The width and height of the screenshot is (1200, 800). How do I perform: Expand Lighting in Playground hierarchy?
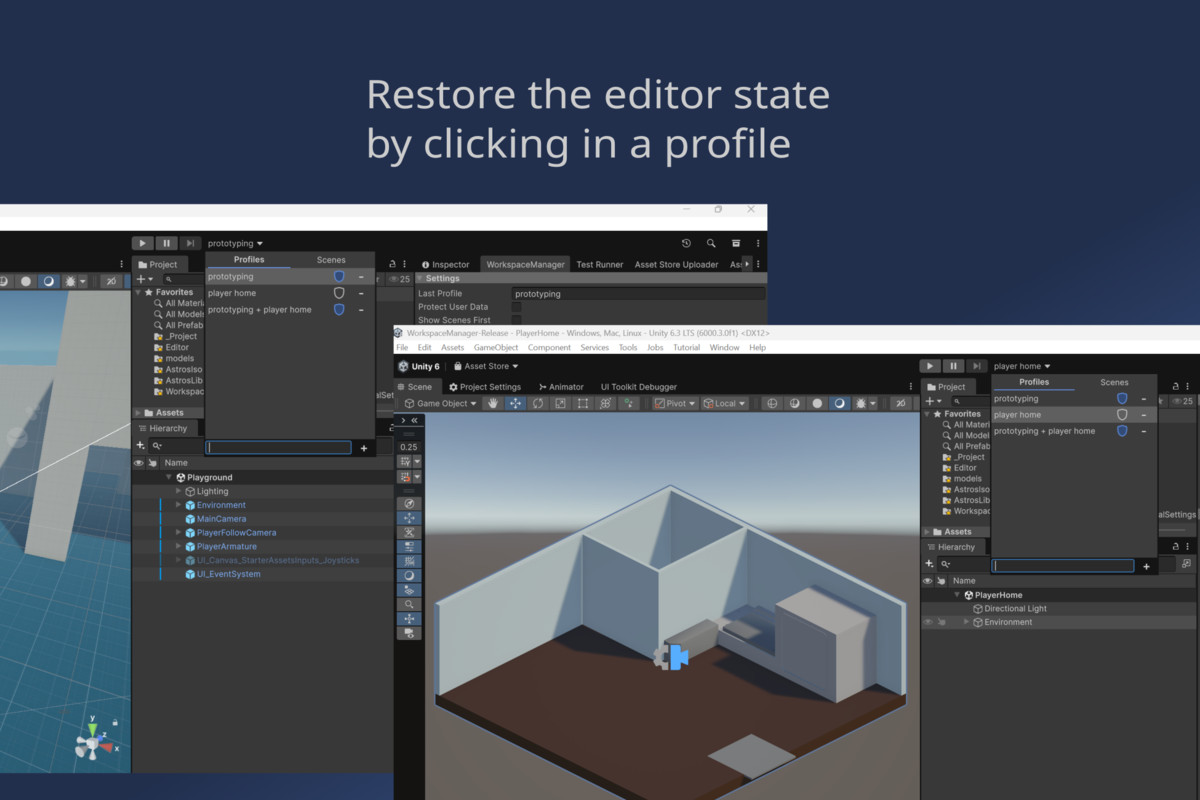[x=178, y=491]
